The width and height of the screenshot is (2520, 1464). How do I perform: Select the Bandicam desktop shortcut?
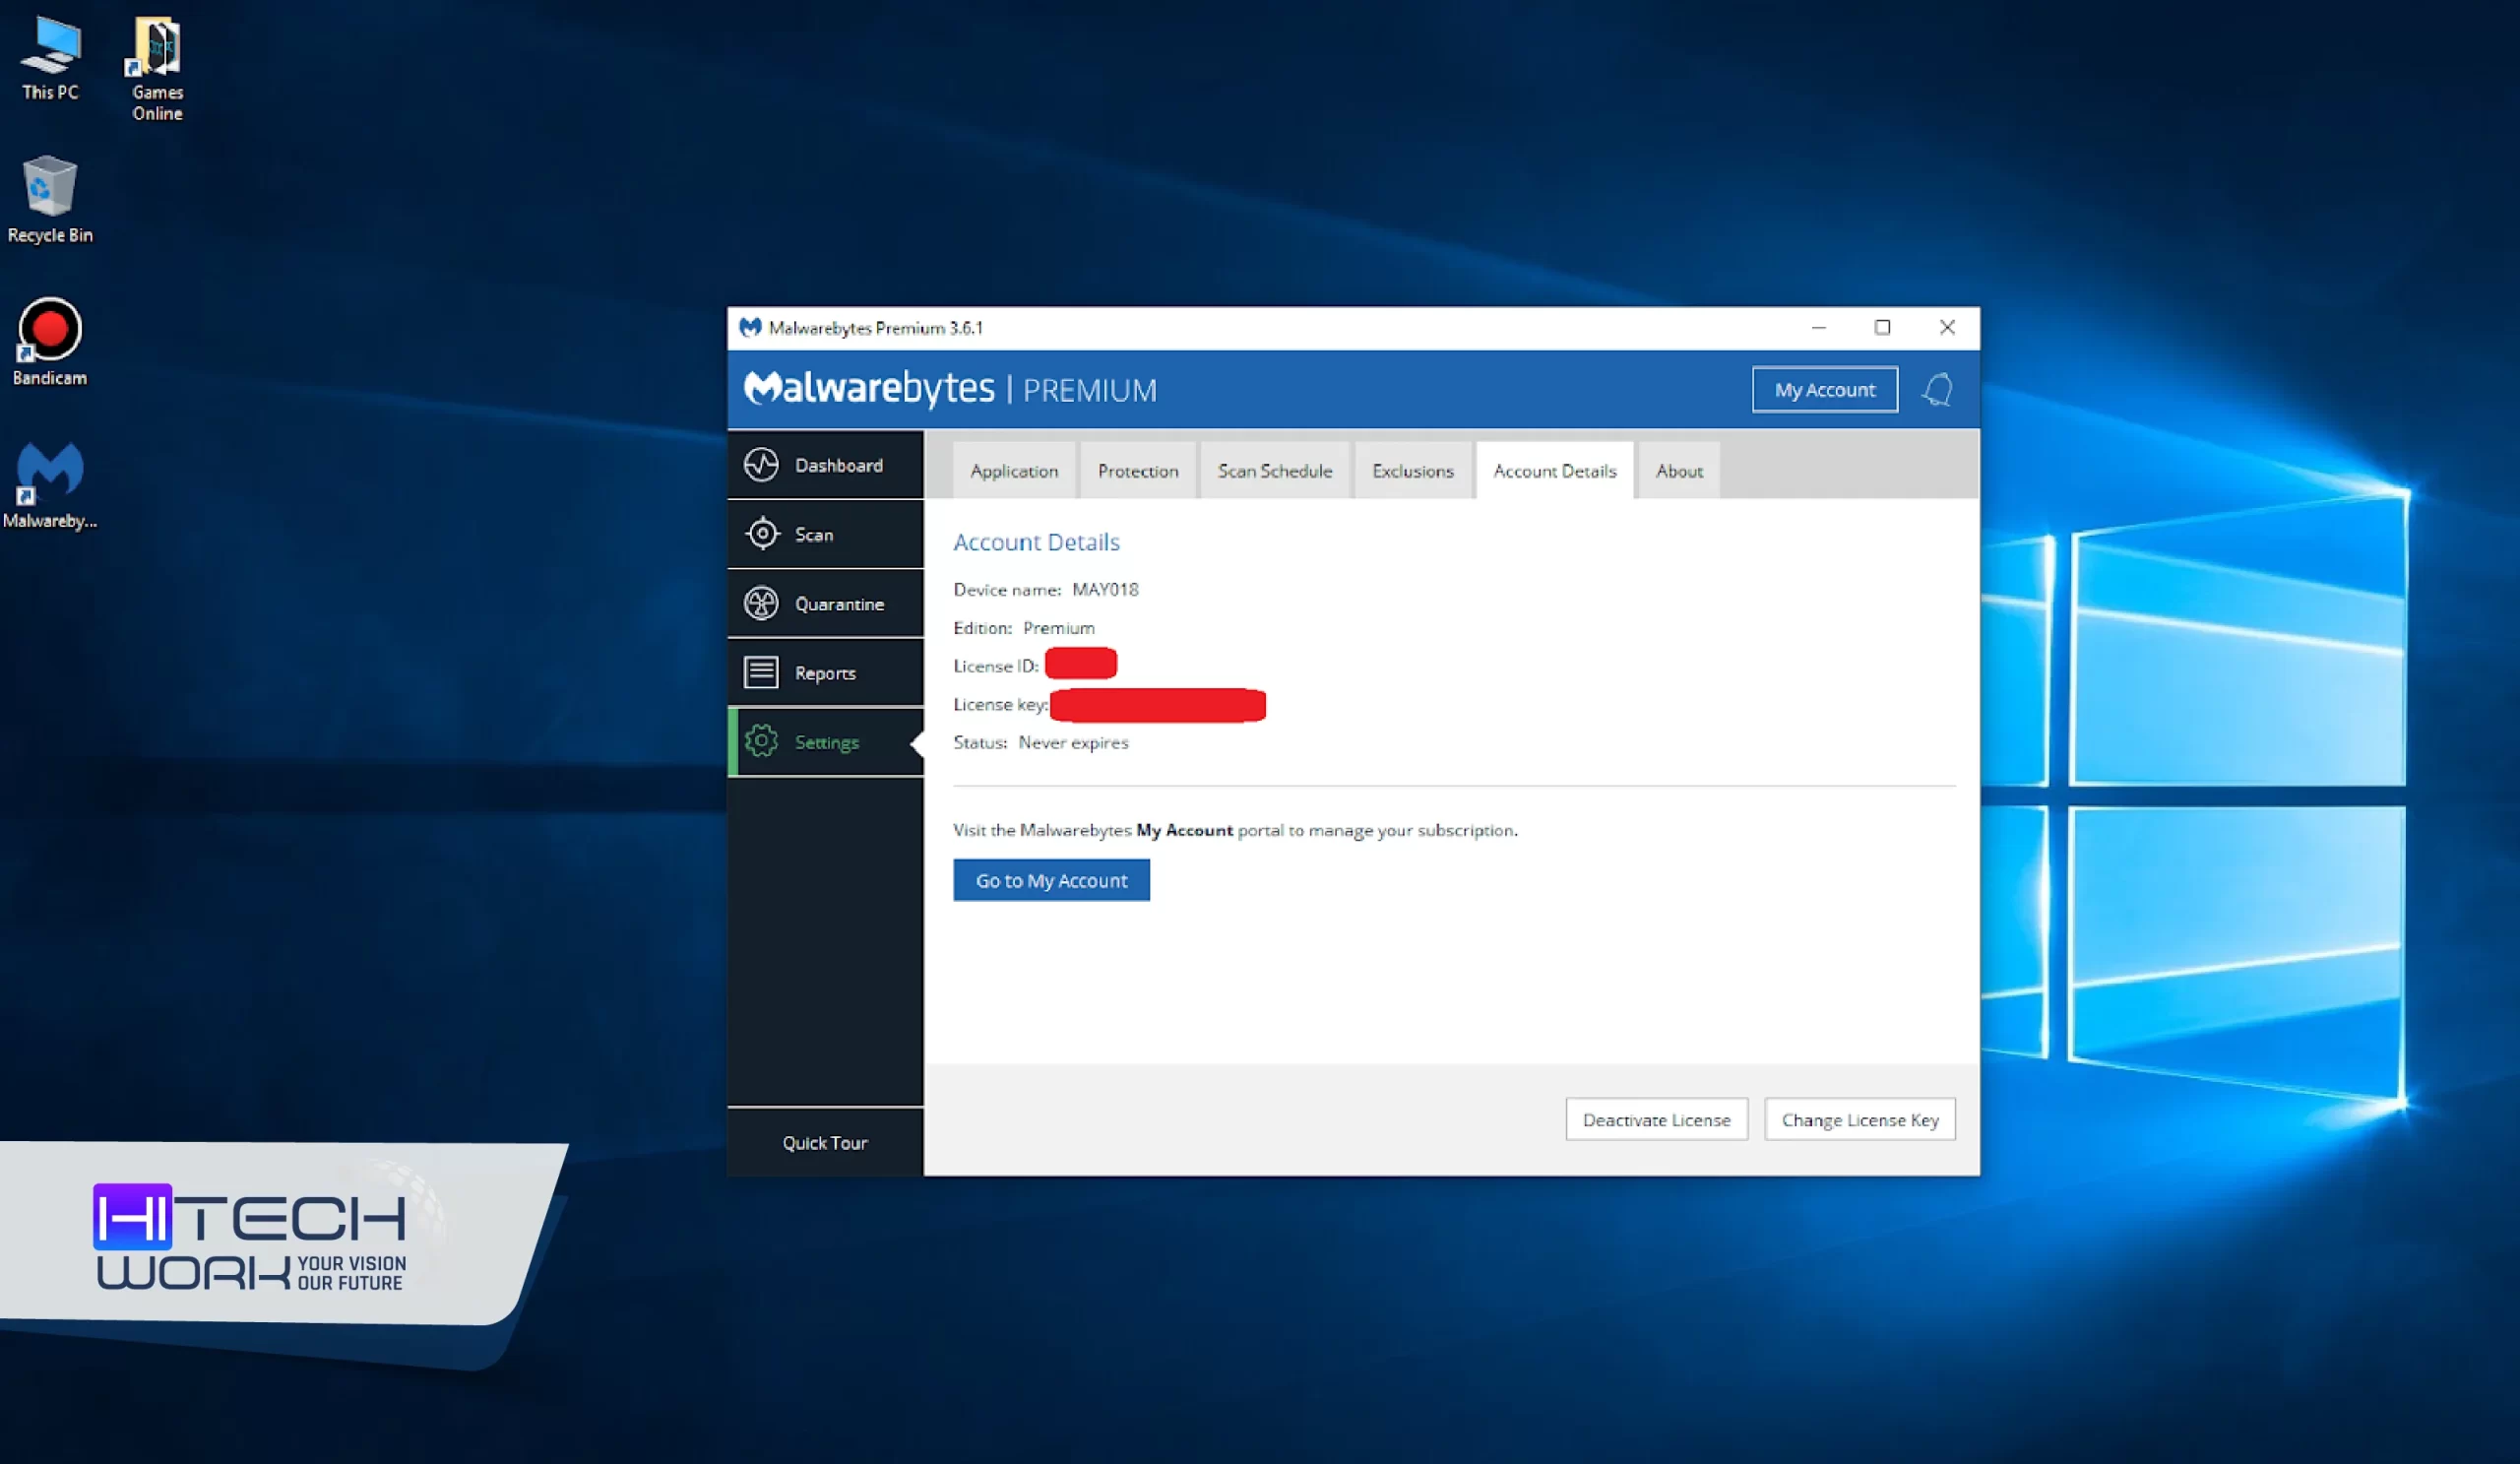[x=50, y=342]
